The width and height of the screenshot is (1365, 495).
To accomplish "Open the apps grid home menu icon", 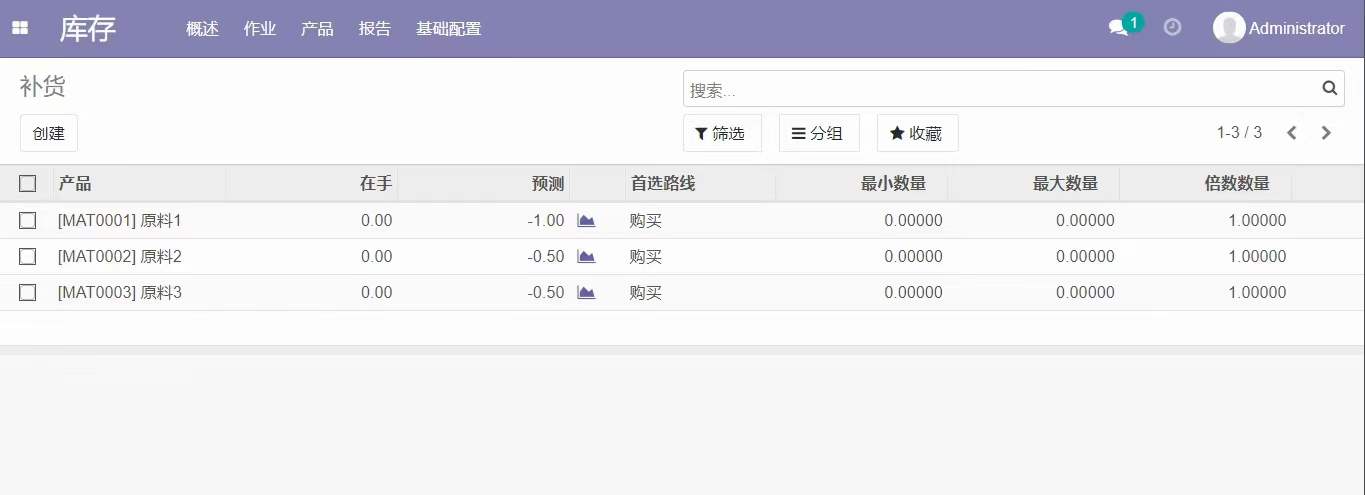I will point(20,29).
